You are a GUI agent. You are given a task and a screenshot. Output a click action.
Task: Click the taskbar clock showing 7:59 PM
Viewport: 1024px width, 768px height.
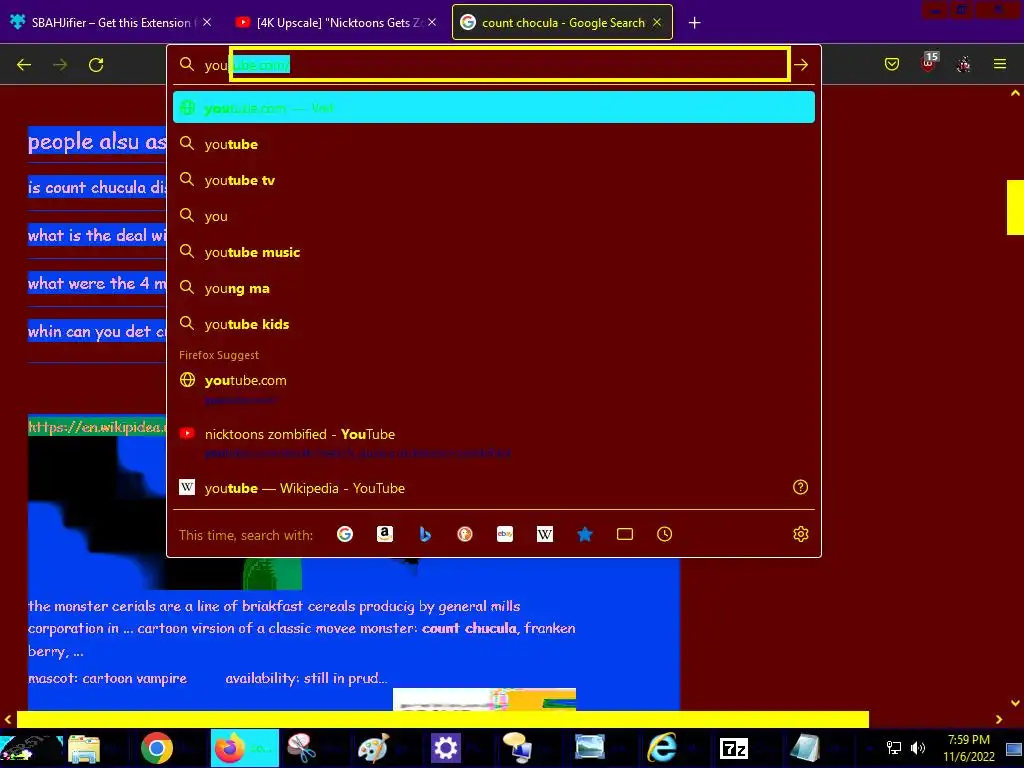(x=968, y=748)
